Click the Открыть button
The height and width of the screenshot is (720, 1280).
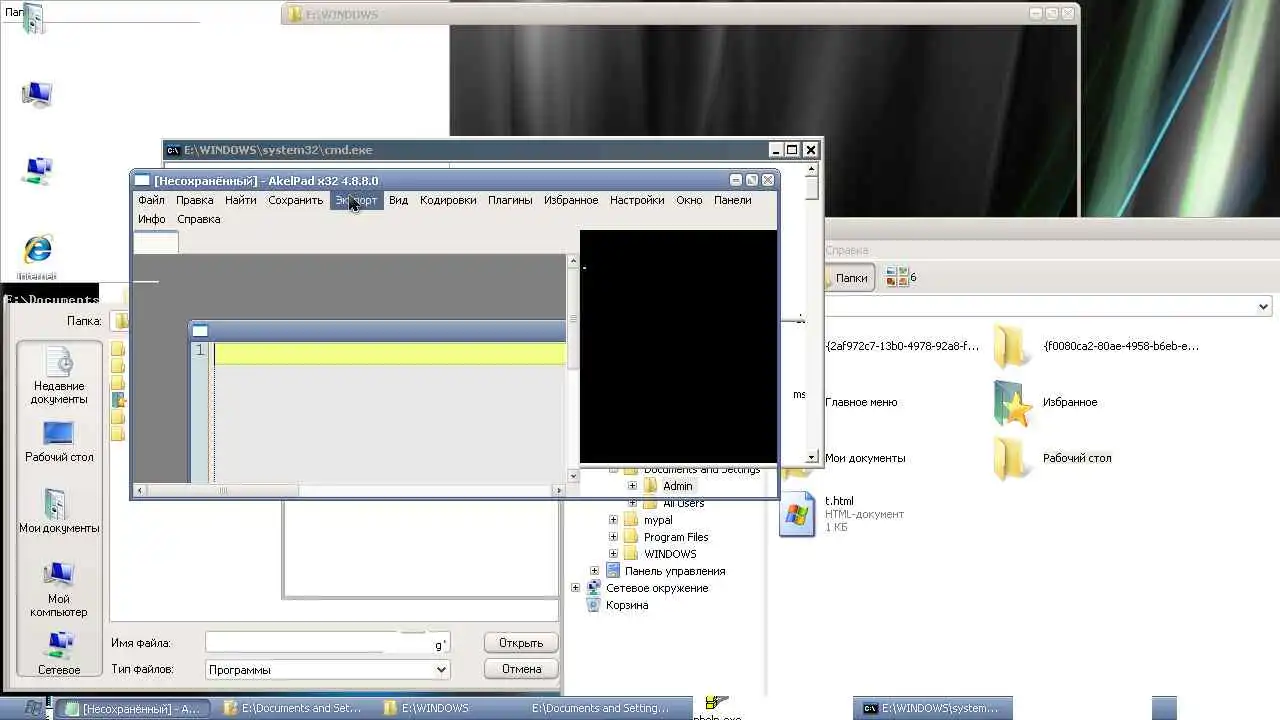(521, 643)
